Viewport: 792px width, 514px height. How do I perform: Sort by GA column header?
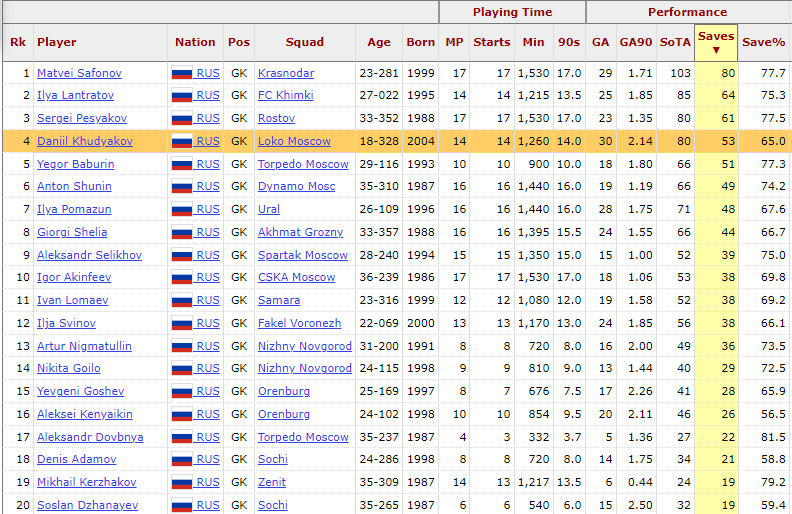pos(600,42)
